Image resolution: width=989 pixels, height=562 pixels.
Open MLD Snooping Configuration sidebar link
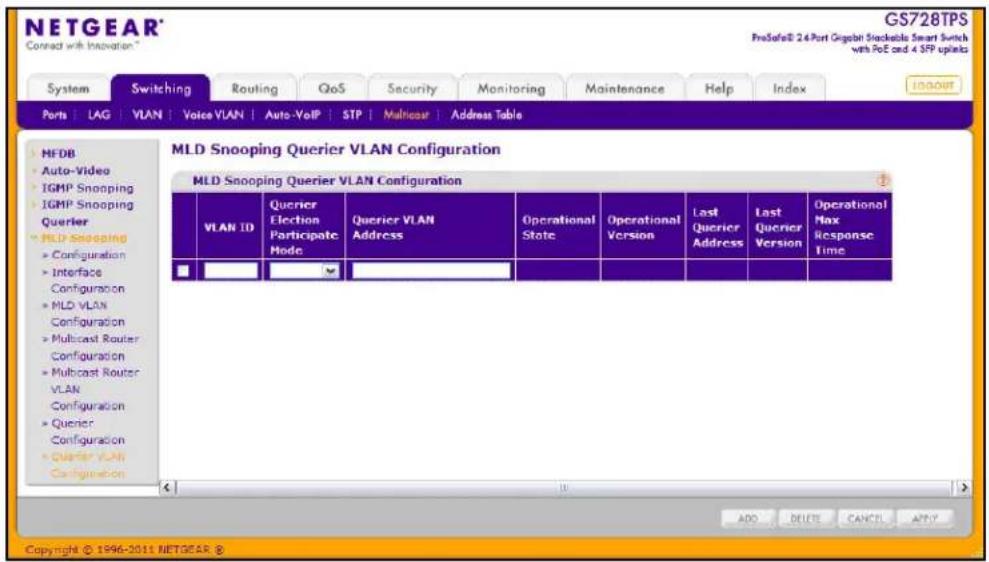tap(88, 255)
